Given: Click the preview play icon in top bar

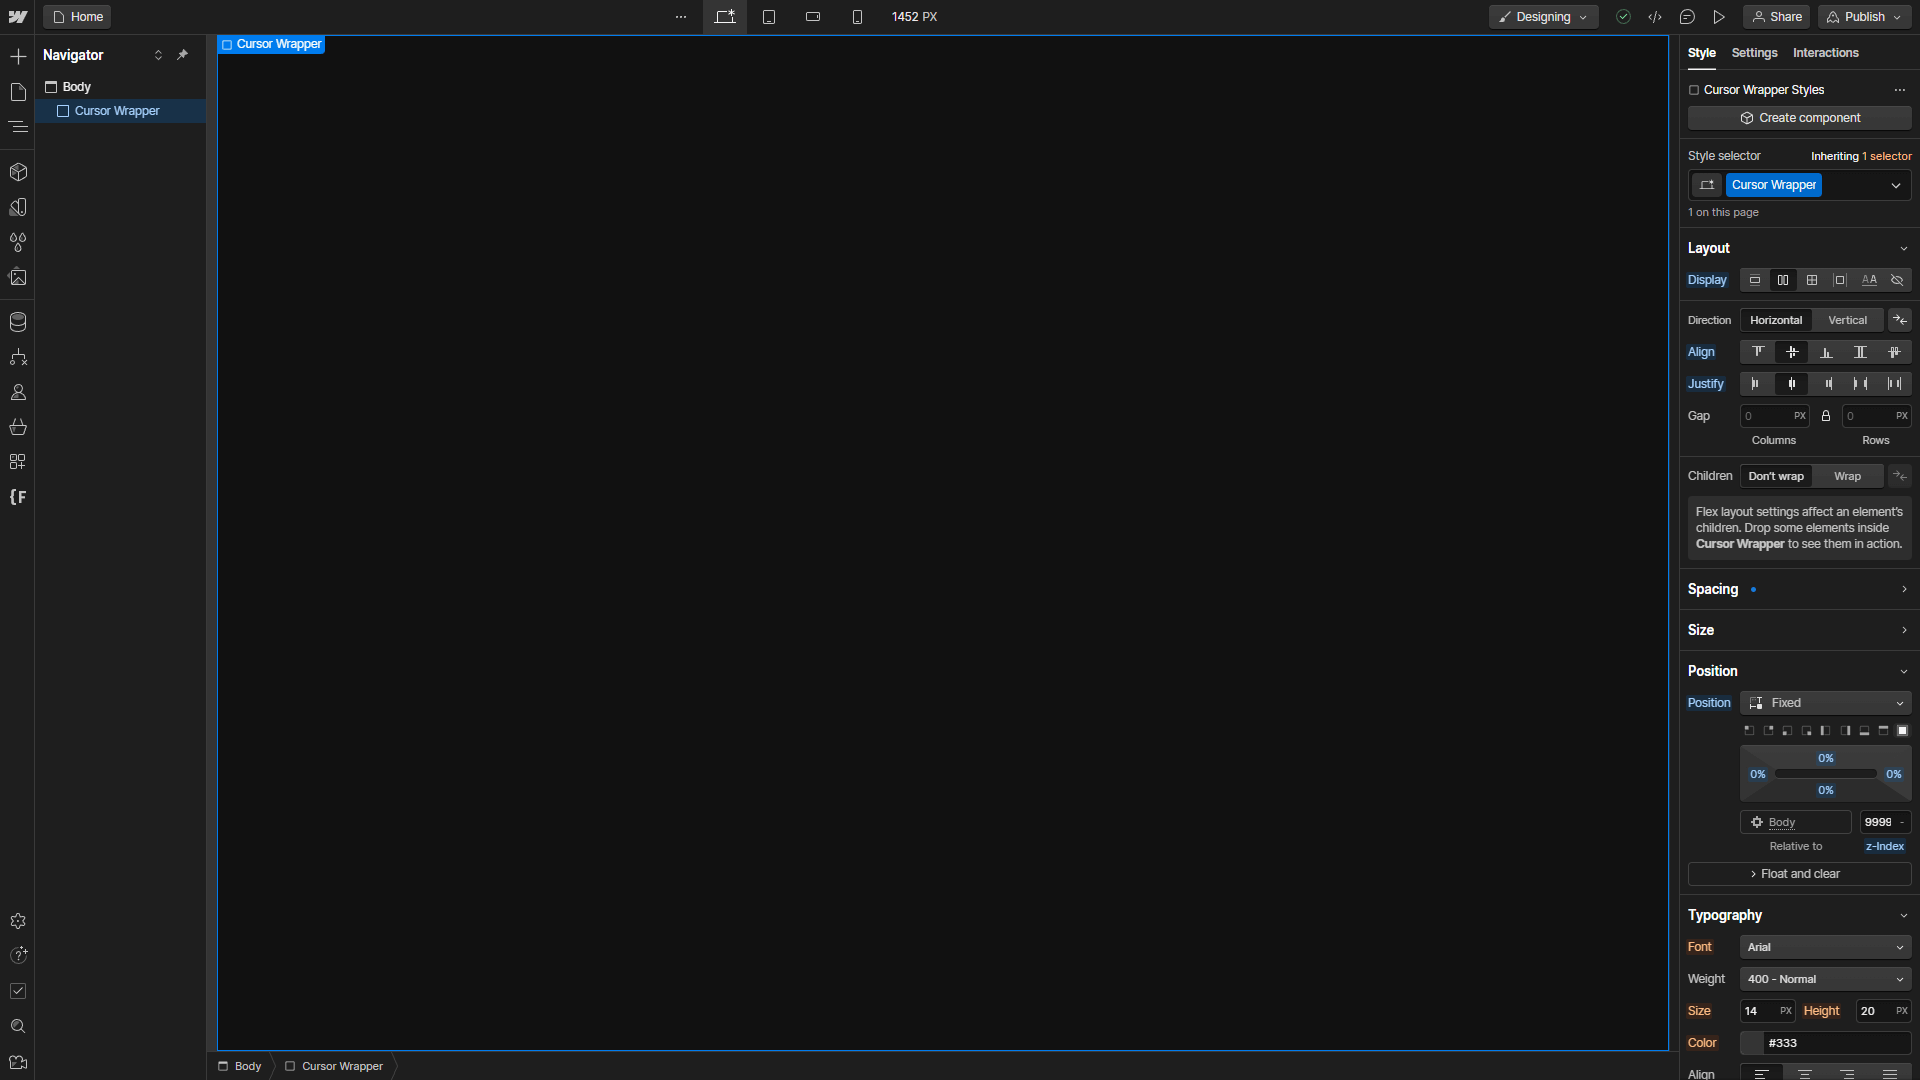Looking at the screenshot, I should 1719,17.
